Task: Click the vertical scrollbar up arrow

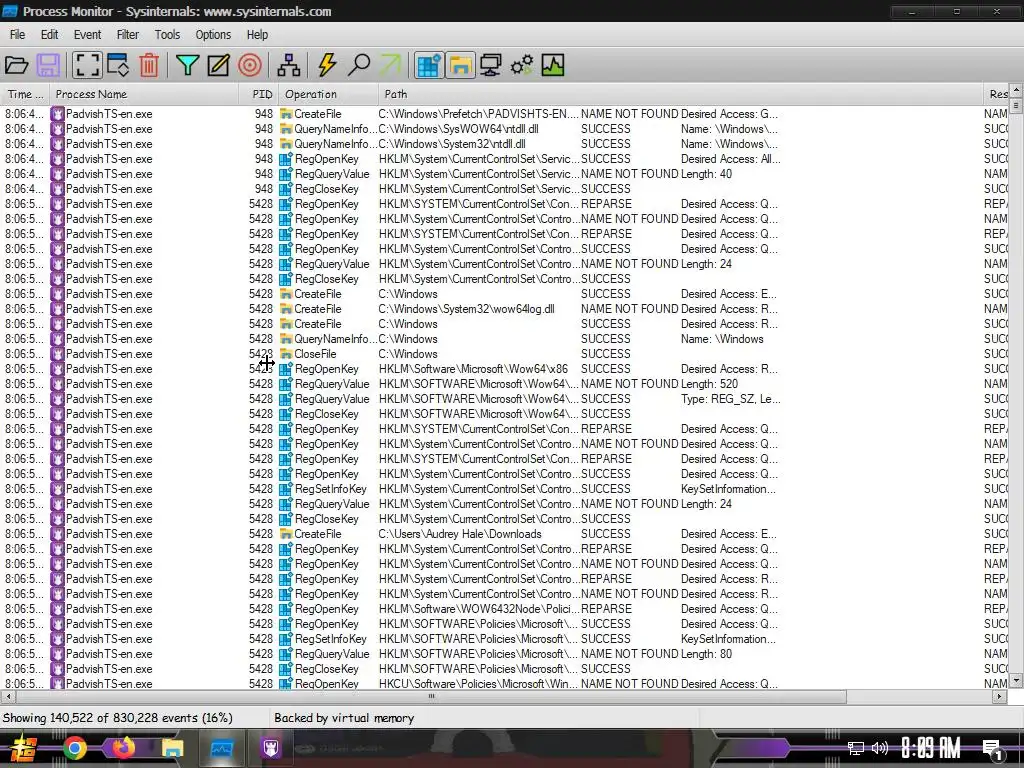Action: tap(1016, 89)
